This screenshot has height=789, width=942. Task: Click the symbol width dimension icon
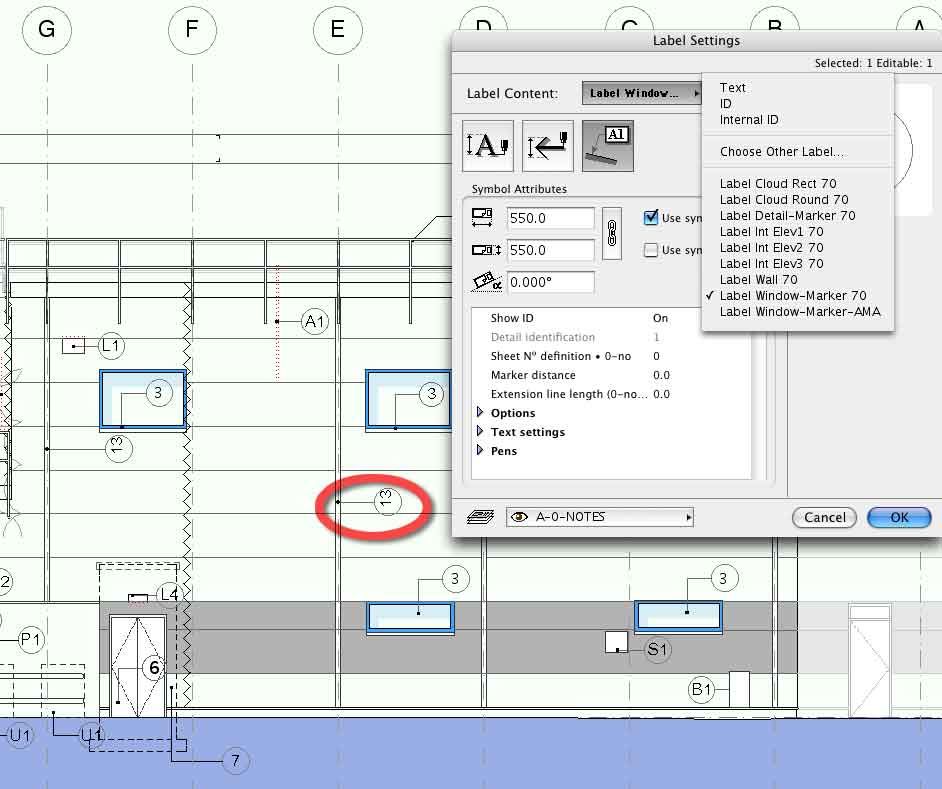point(482,218)
